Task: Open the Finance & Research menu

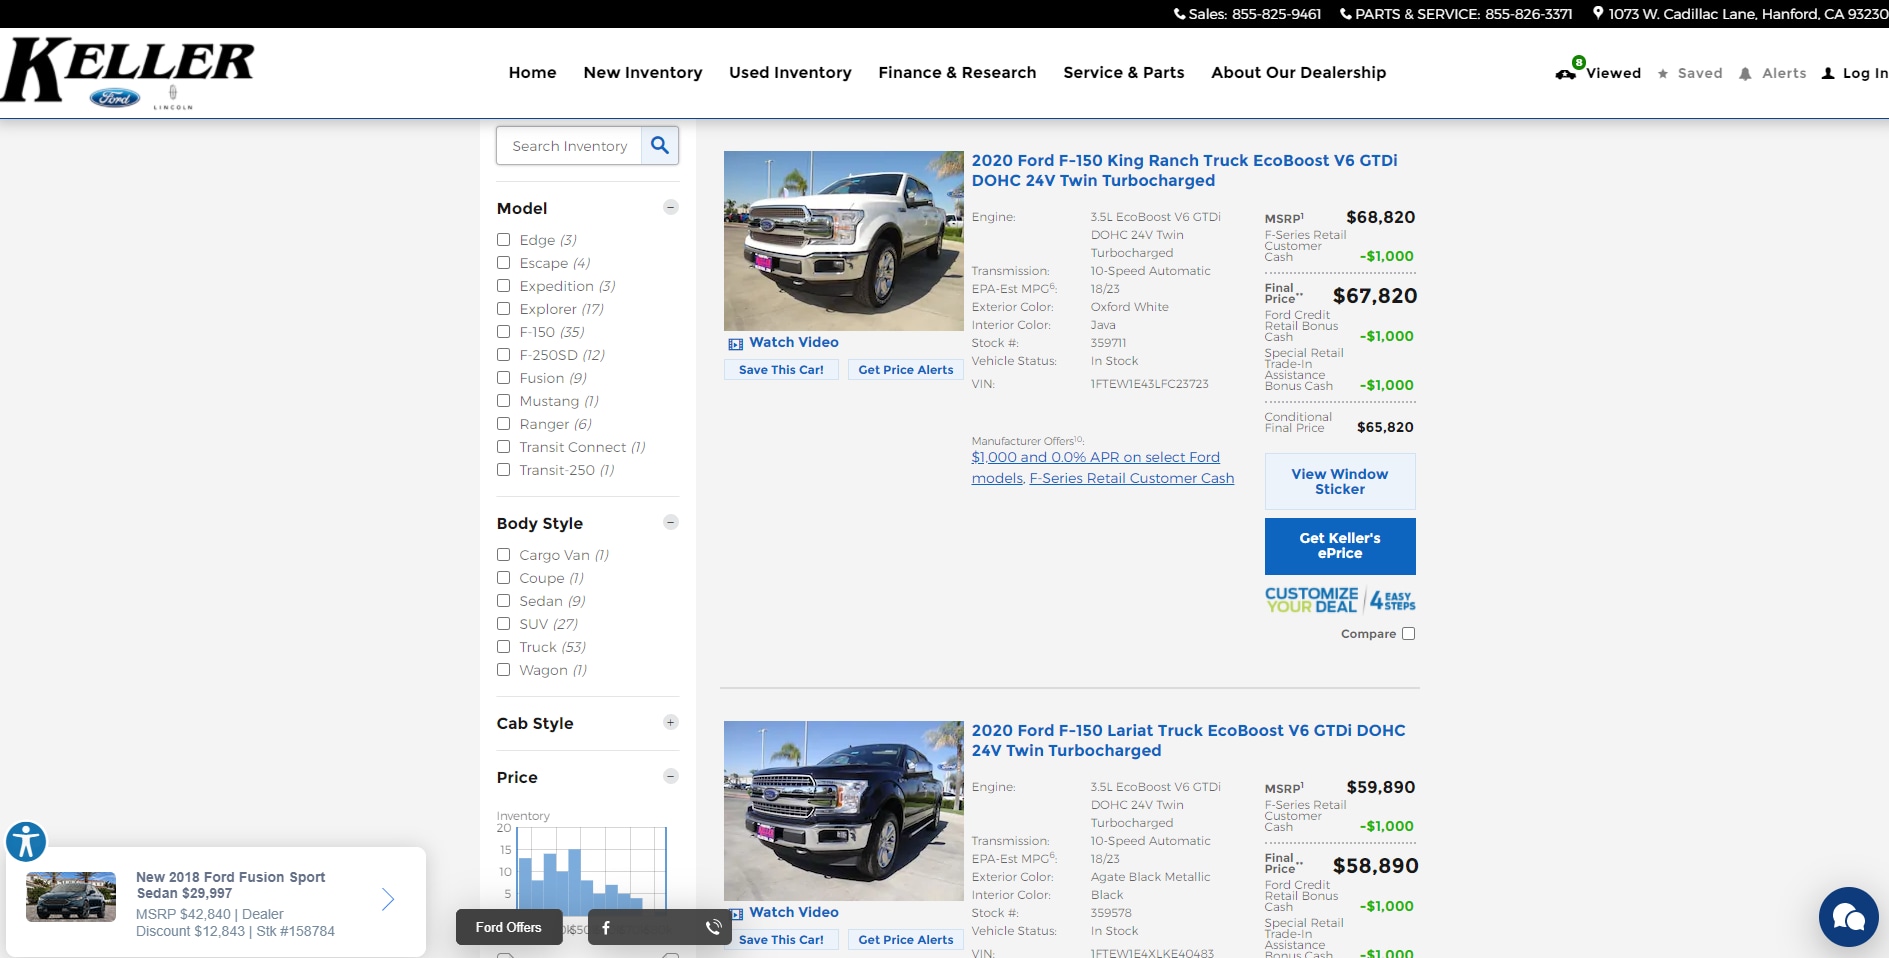Action: coord(957,73)
